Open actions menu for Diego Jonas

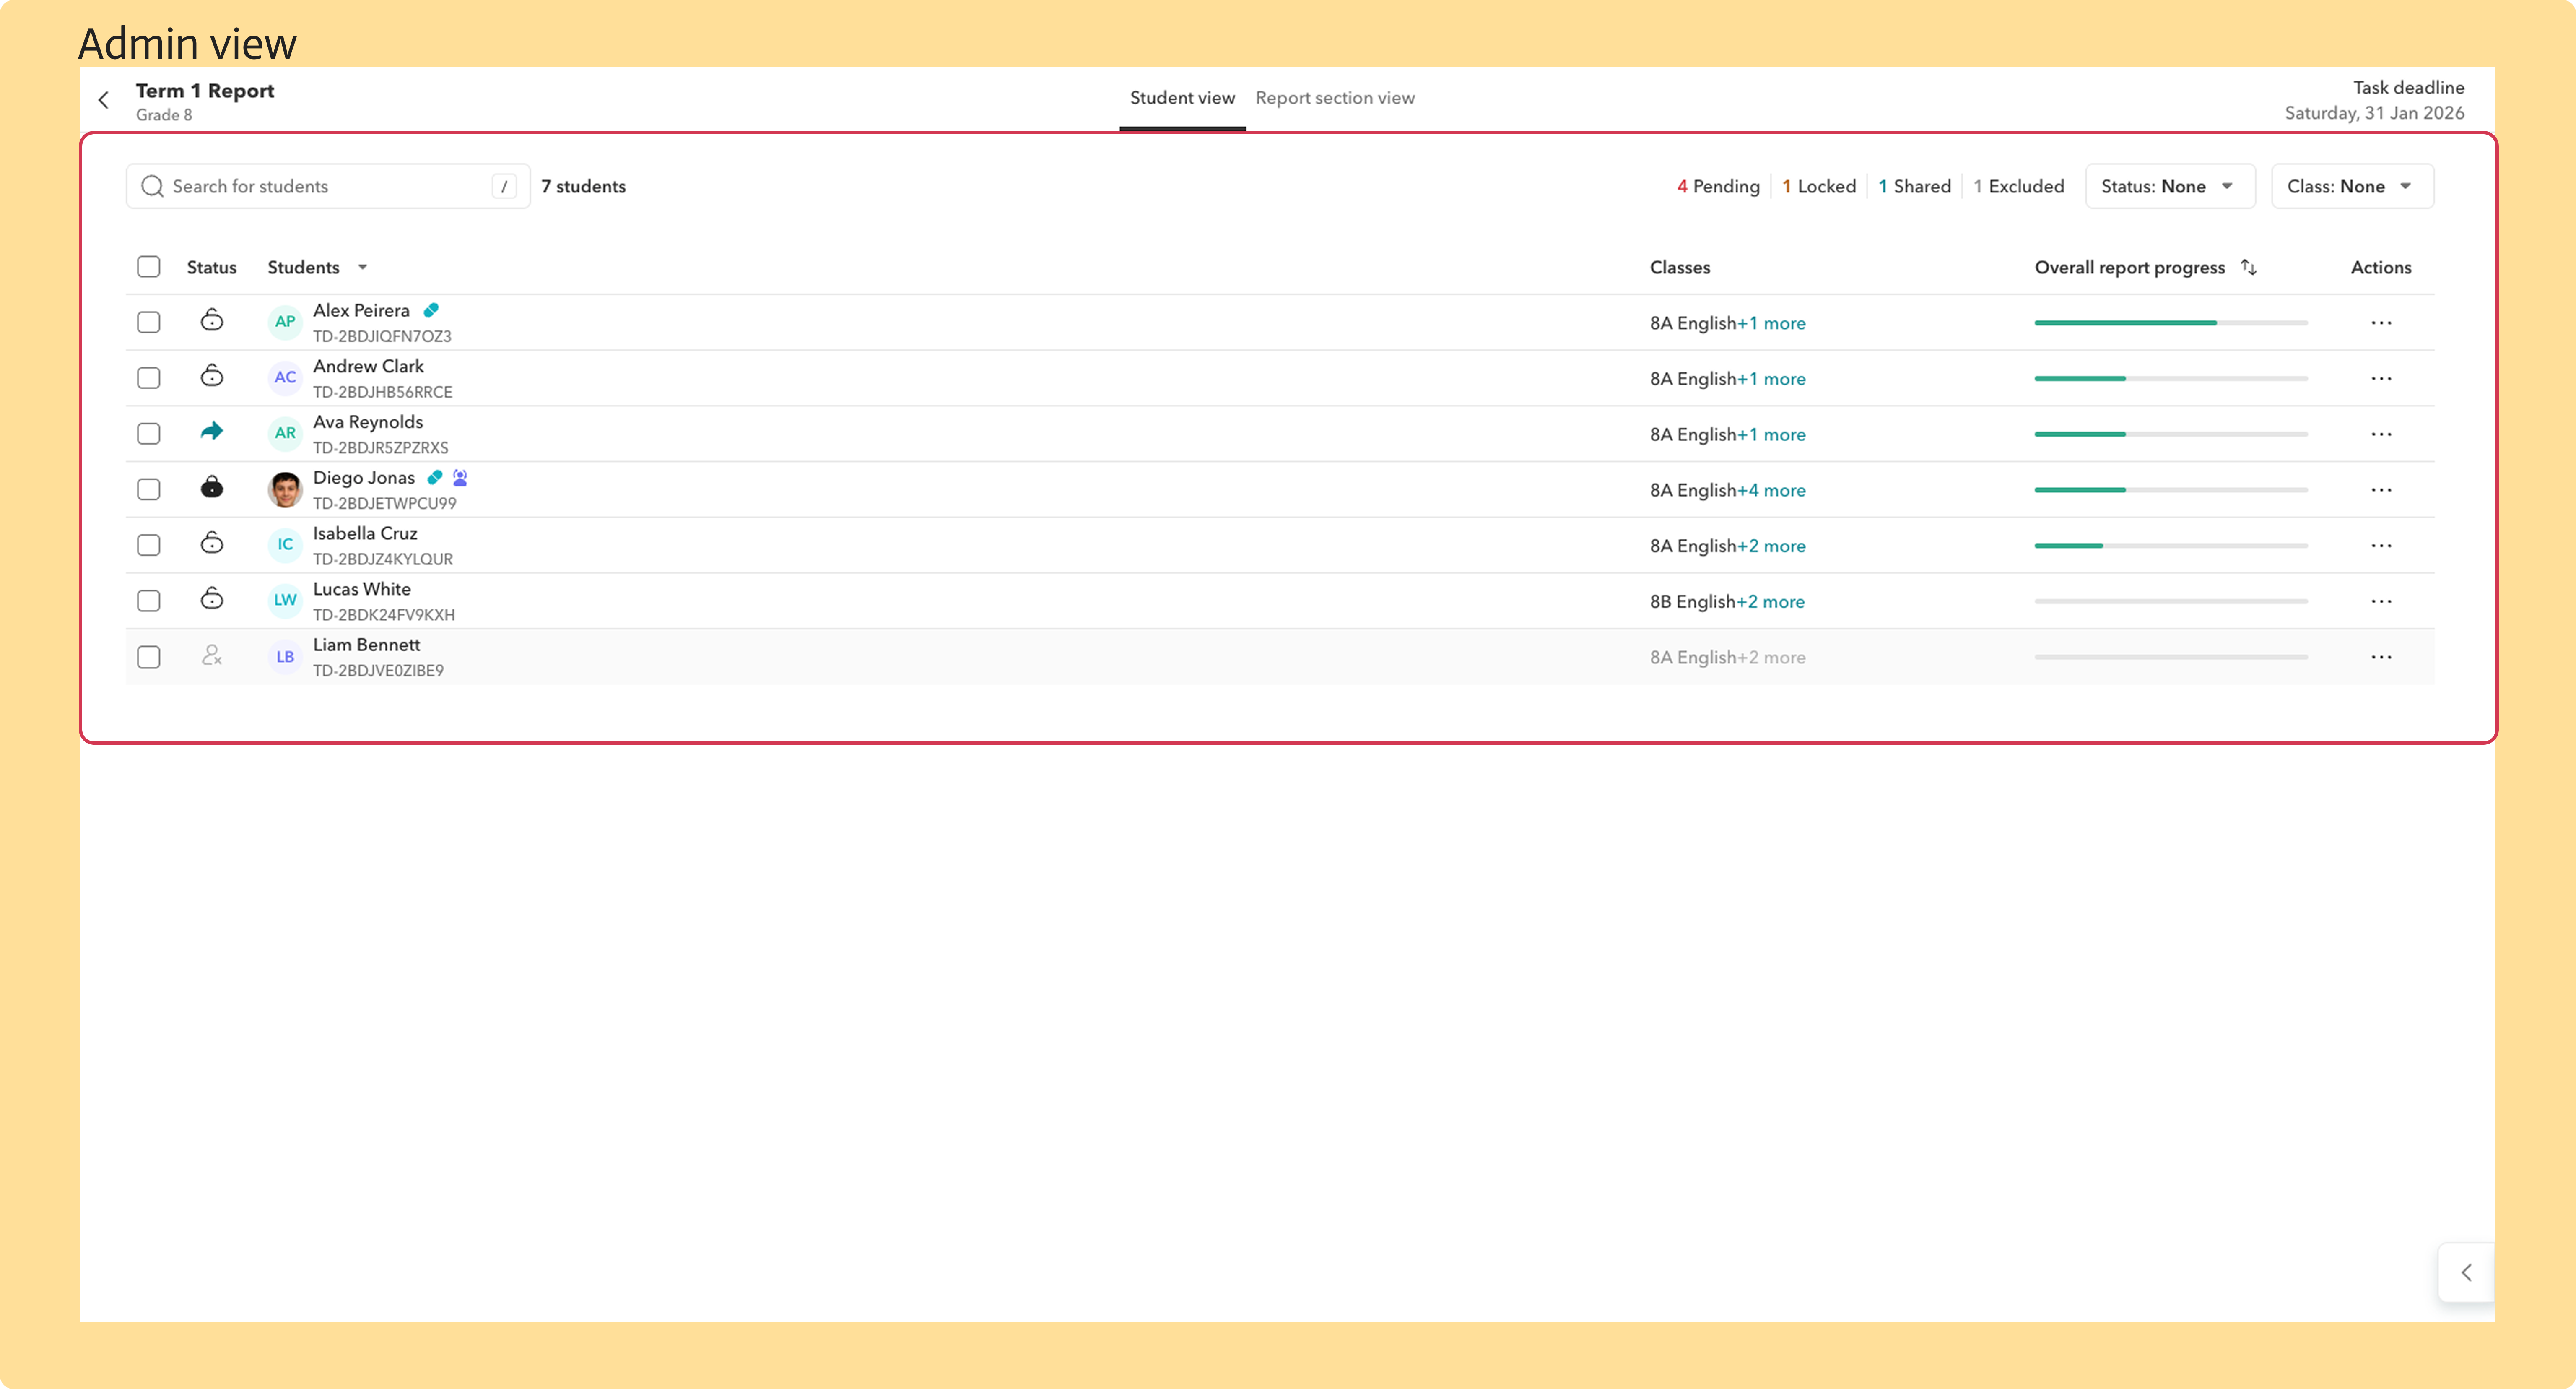pyautogui.click(x=2381, y=490)
